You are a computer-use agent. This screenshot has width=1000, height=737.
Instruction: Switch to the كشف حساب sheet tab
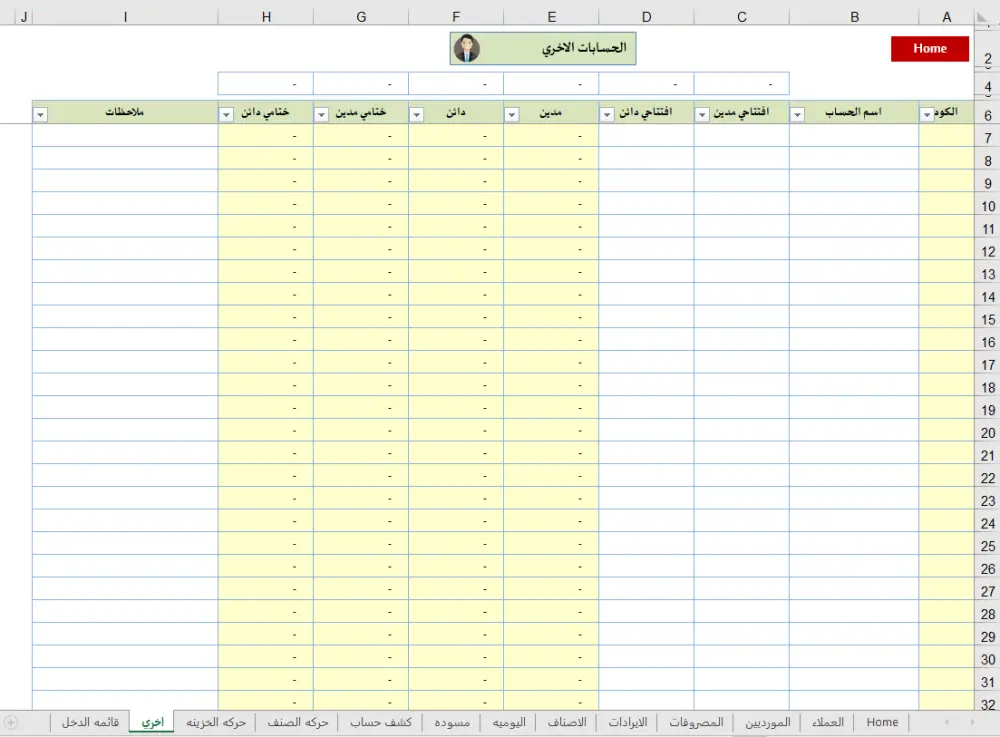(x=381, y=722)
